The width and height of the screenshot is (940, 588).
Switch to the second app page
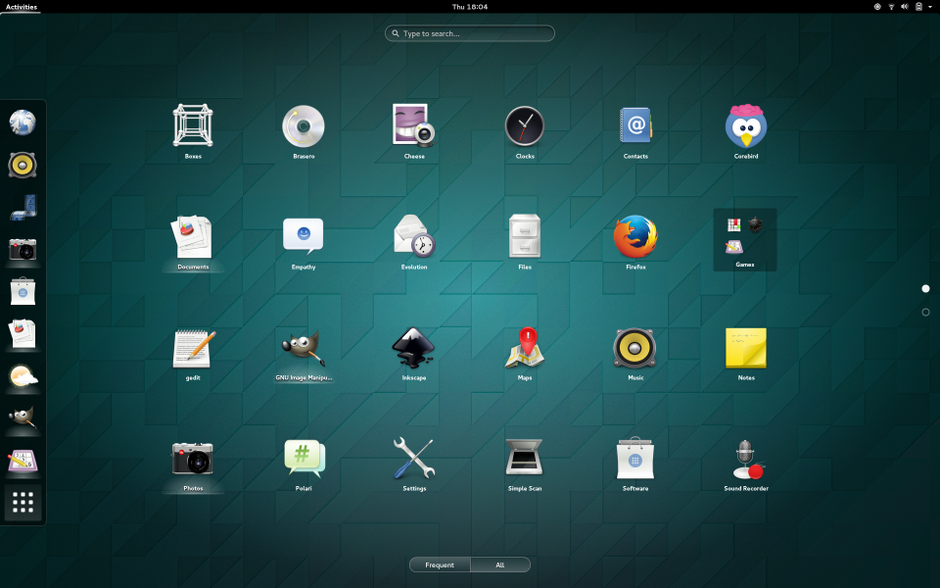pyautogui.click(x=925, y=312)
